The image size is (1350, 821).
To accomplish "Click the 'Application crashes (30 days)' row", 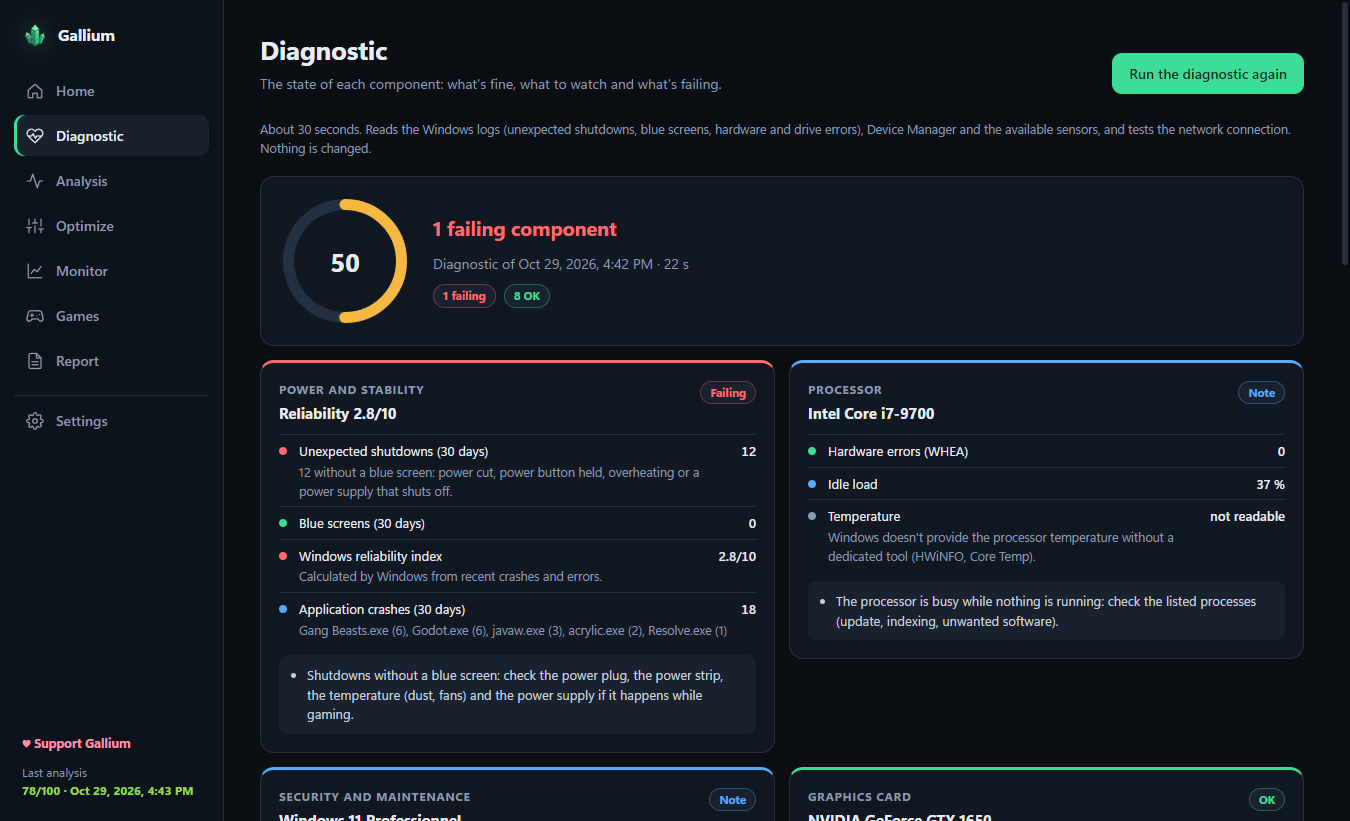I will tap(517, 619).
